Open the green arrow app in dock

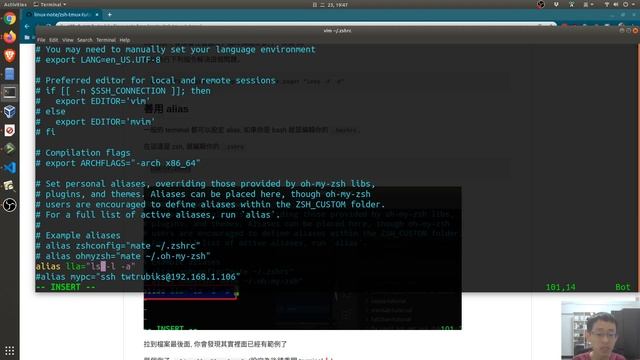coord(10,149)
